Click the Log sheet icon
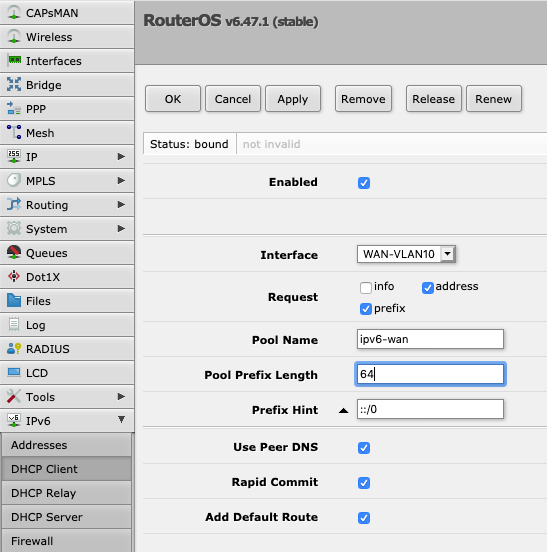The height and width of the screenshot is (552, 547). click(14, 324)
